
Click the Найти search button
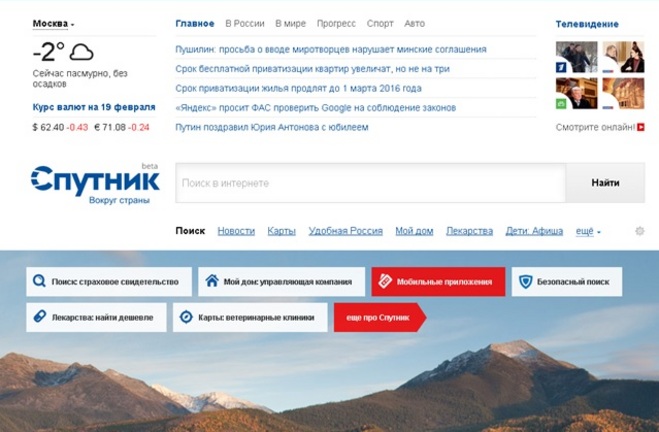(x=605, y=183)
